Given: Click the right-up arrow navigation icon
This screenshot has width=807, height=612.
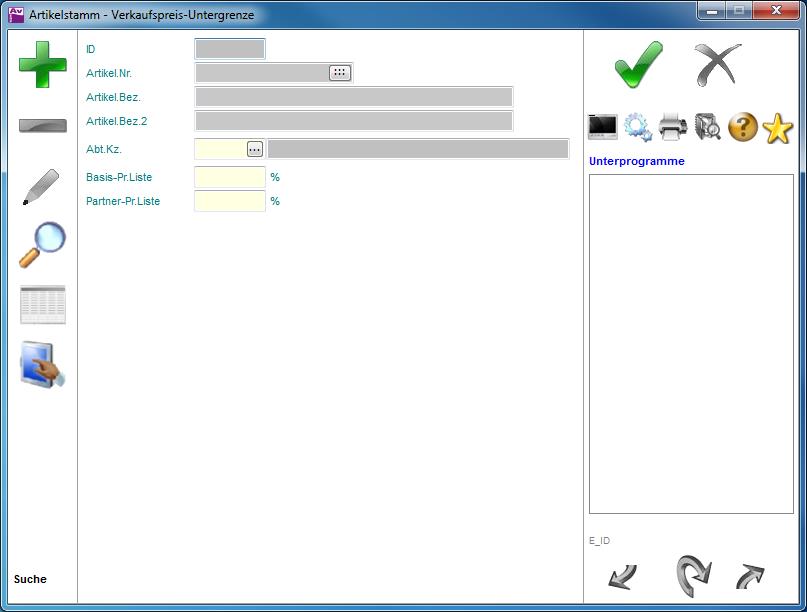Looking at the screenshot, I should [750, 576].
